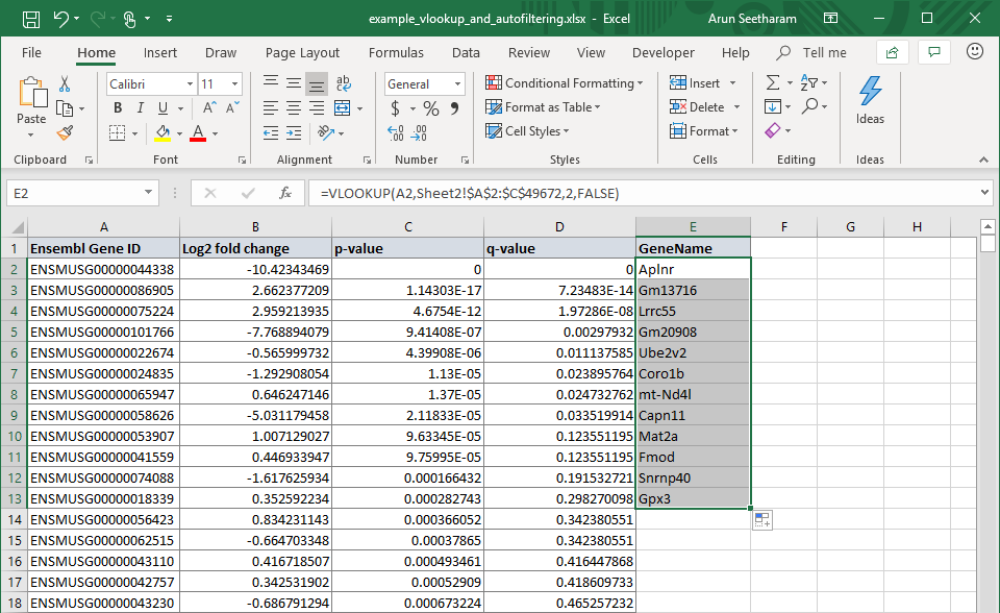Click the Wrap Text icon

point(343,84)
